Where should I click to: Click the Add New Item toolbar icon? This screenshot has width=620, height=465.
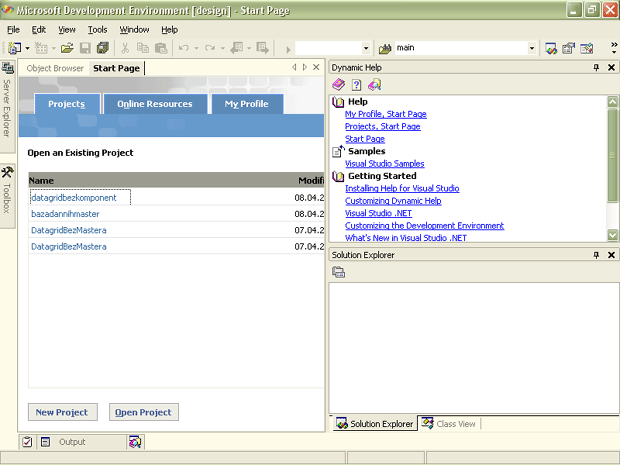pos(41,48)
